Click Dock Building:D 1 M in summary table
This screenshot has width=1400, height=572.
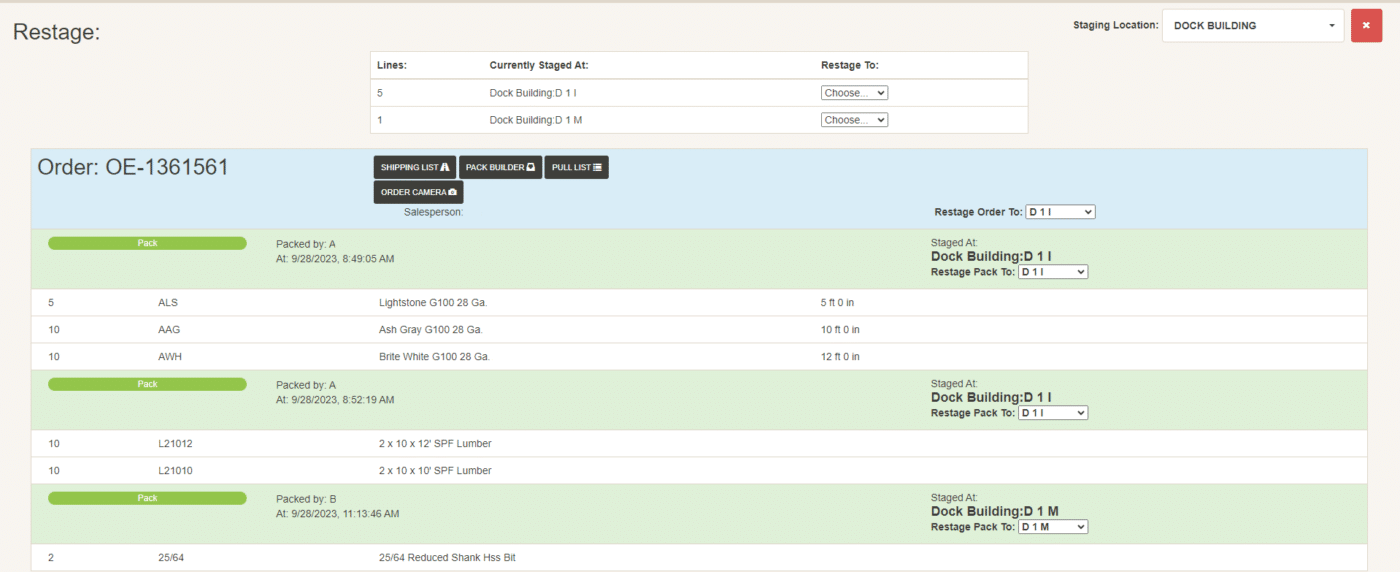click(x=534, y=120)
